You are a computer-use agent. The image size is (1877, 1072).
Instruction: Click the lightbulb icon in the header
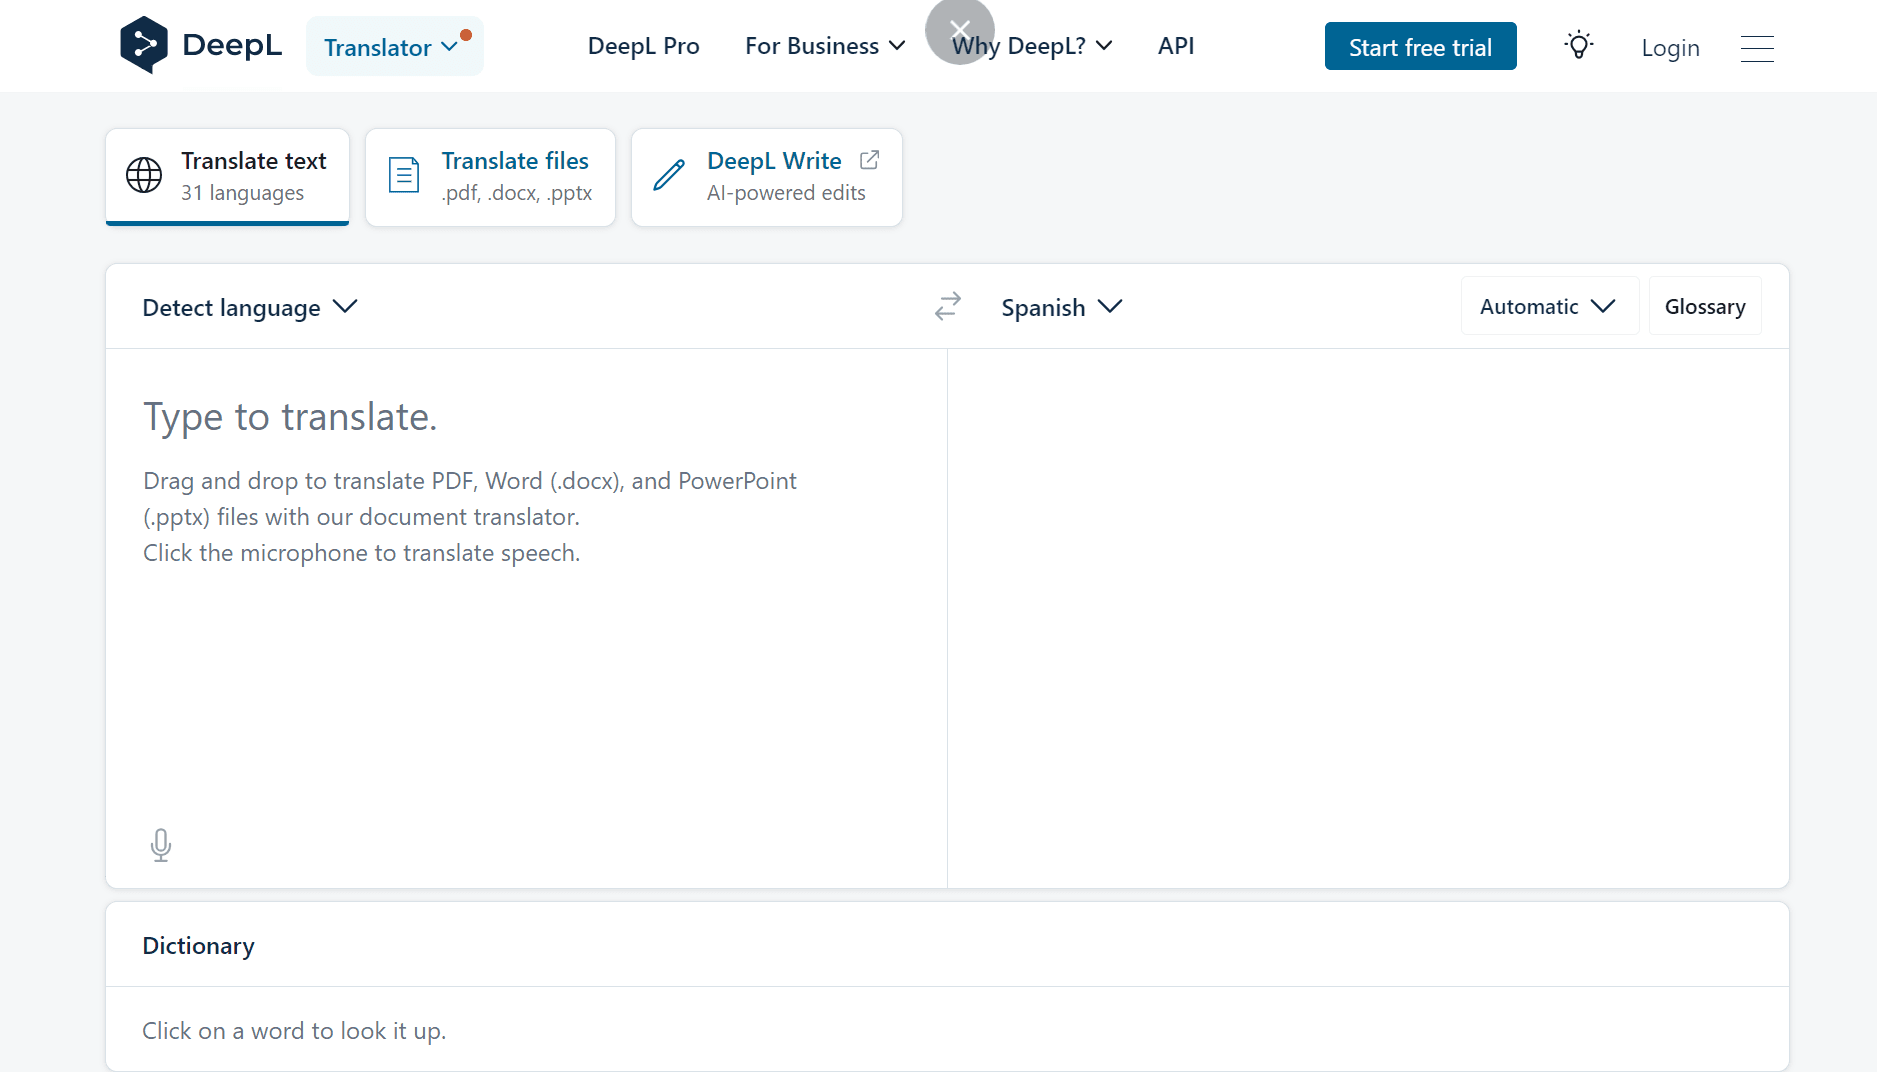pyautogui.click(x=1578, y=45)
